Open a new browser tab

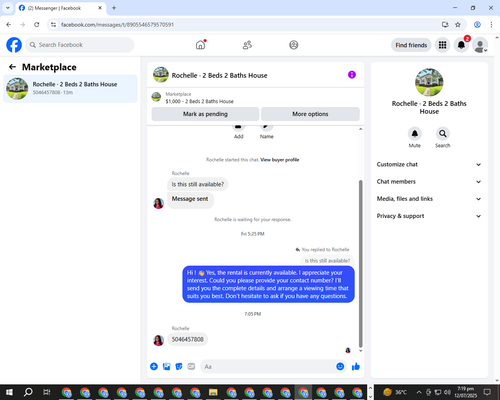pos(114,8)
